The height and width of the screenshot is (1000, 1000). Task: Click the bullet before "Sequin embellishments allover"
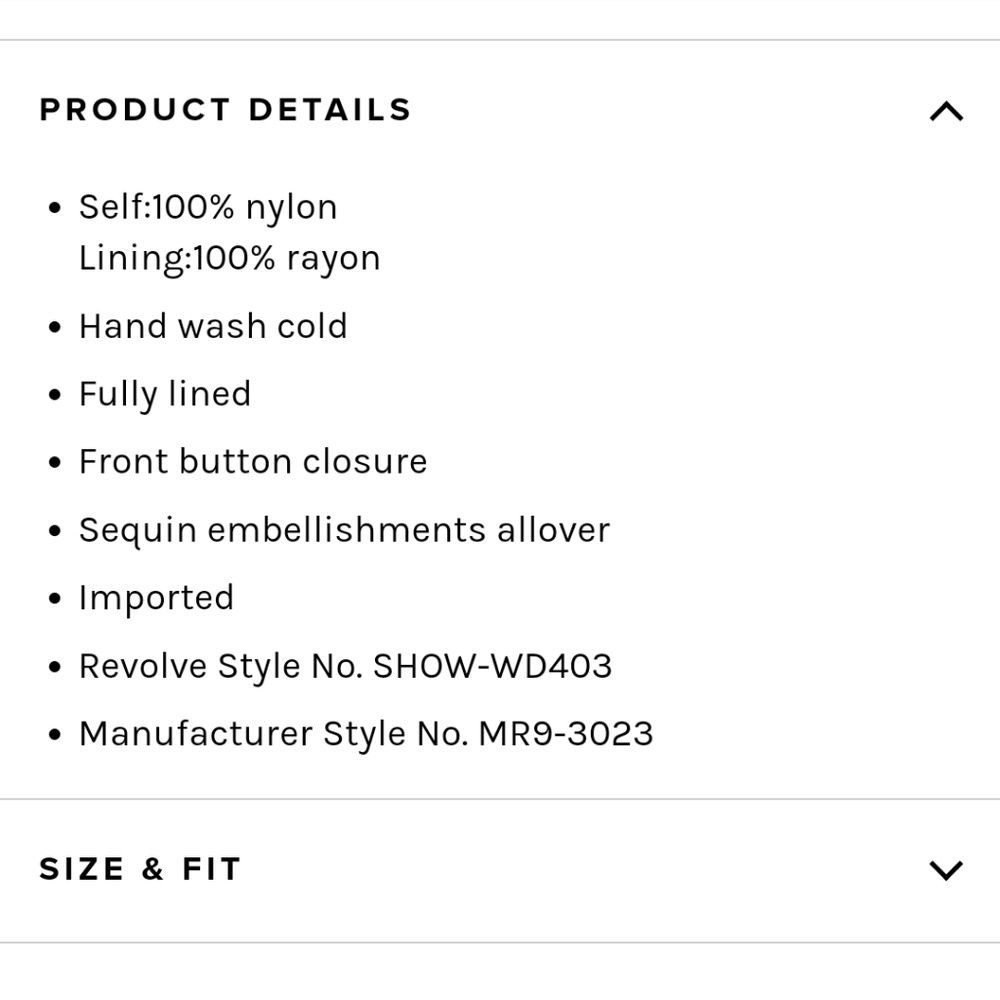point(55,532)
